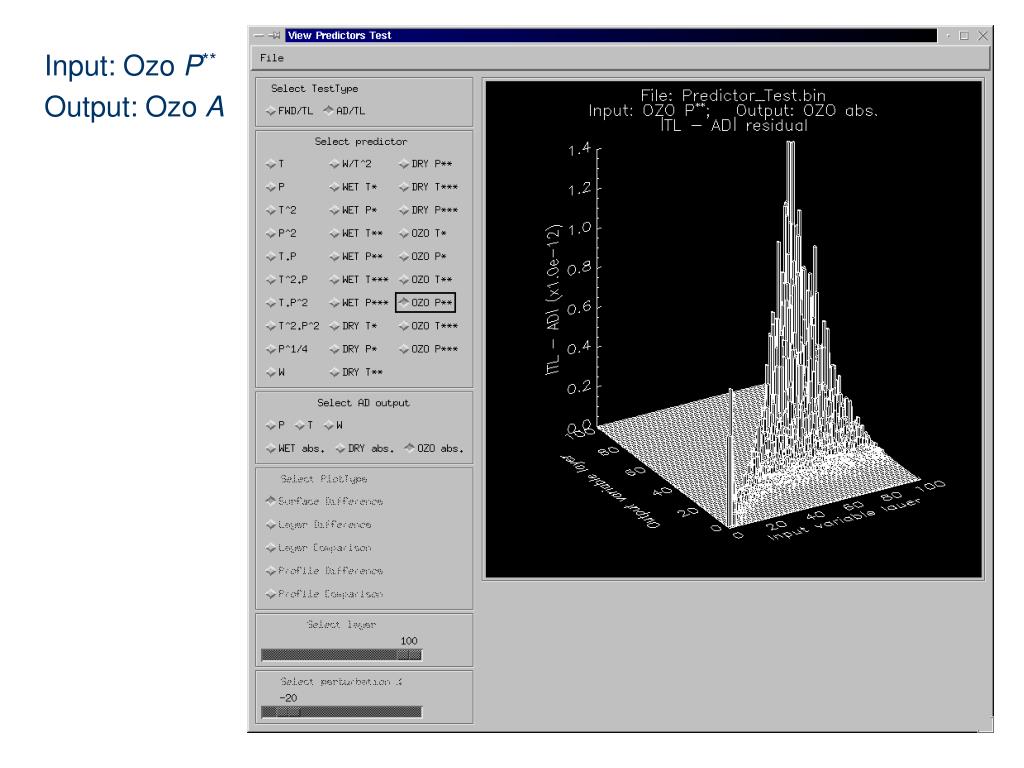Choose predictor W/T^2
The height and width of the screenshot is (768, 1024).
coord(351,164)
